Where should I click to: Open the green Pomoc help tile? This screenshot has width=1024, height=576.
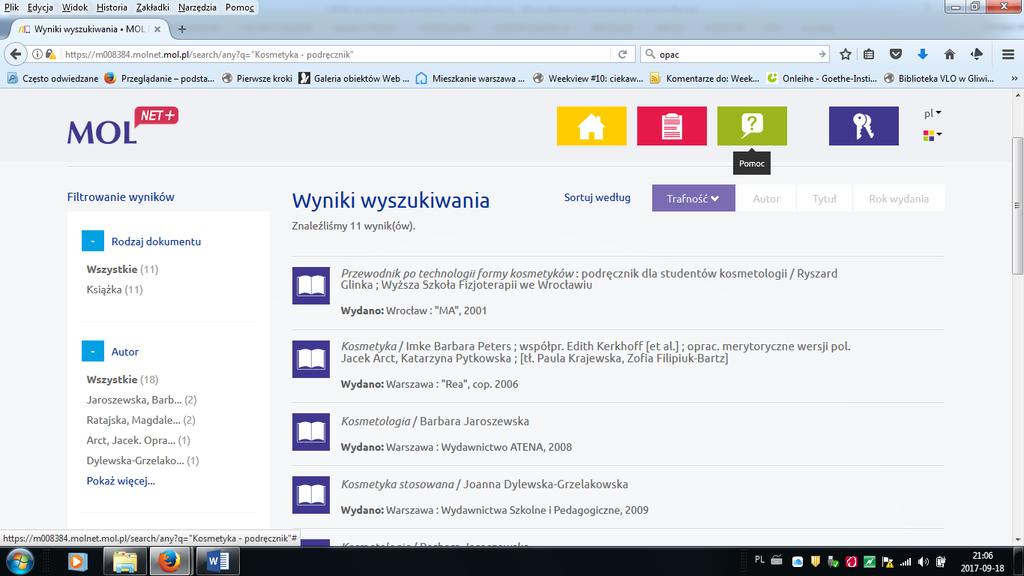click(752, 126)
